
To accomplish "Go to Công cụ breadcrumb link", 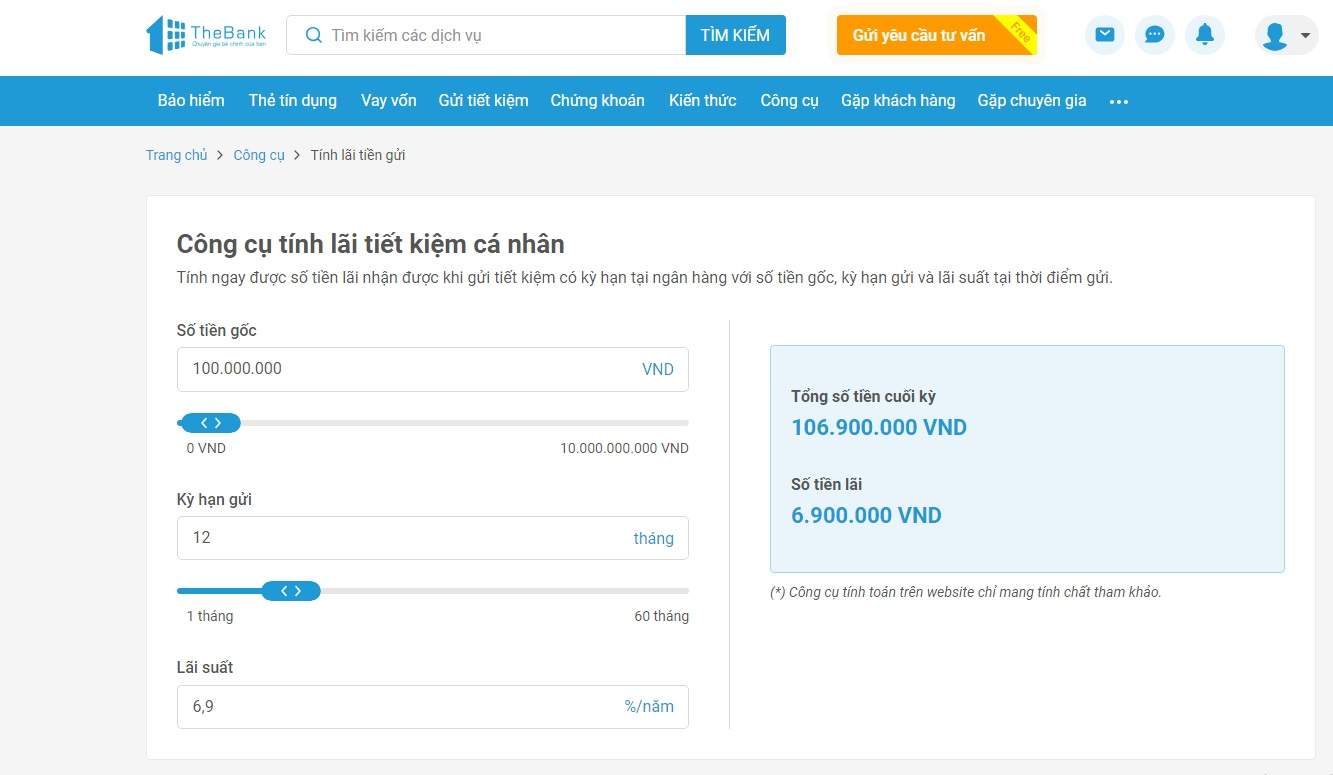I will click(259, 155).
